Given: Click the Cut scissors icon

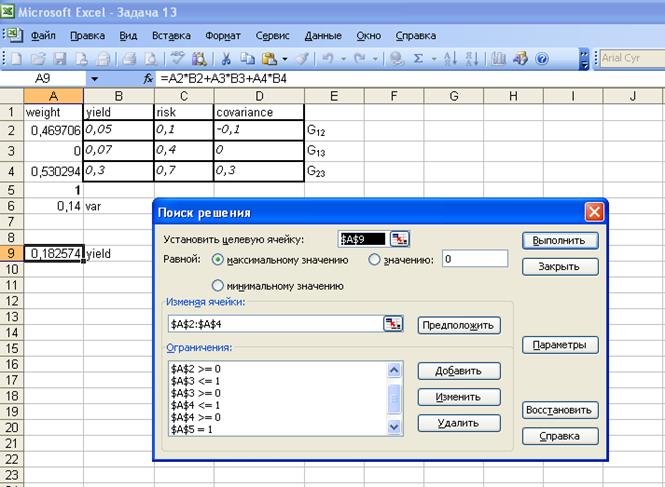Looking at the screenshot, I should 228,59.
